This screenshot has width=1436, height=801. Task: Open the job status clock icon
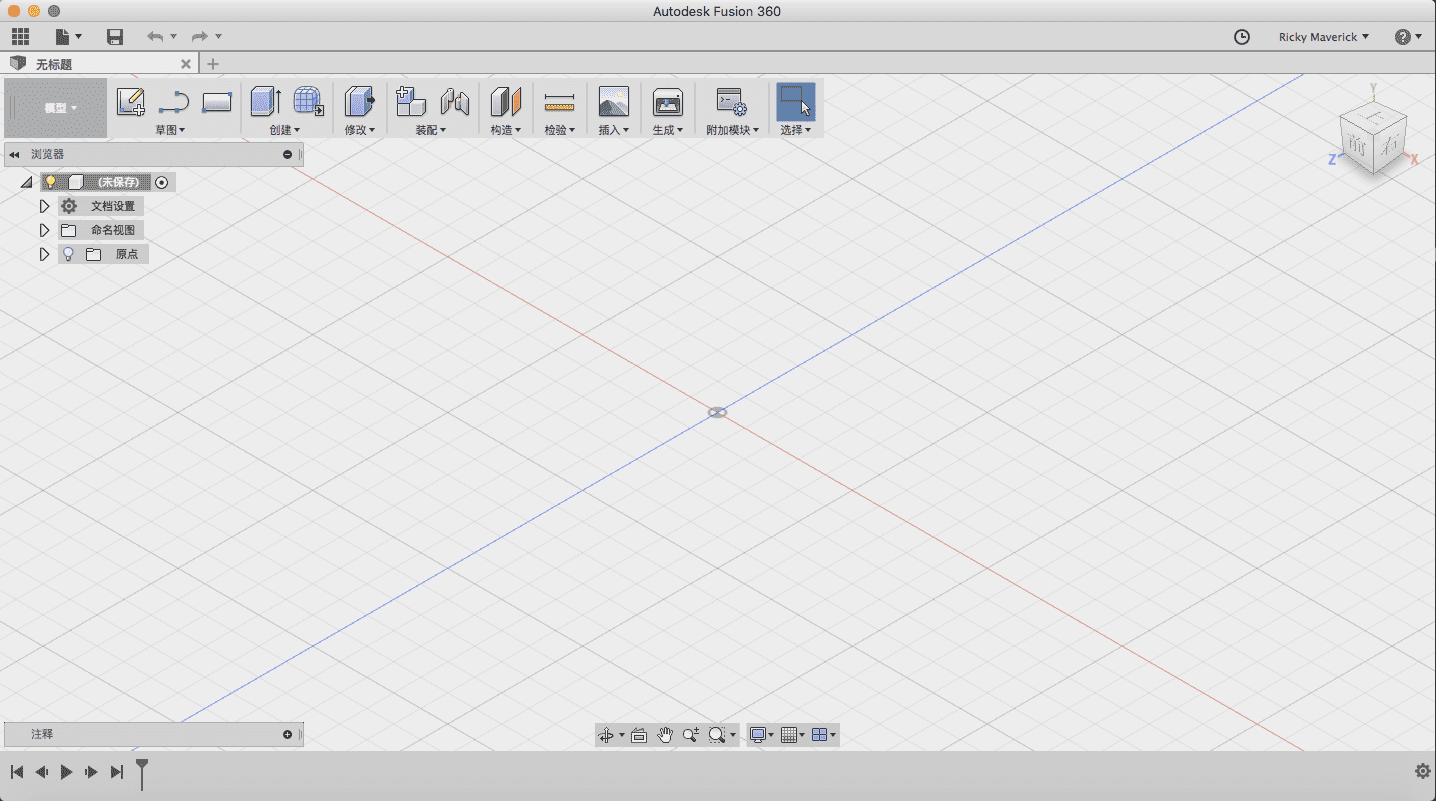tap(1242, 37)
